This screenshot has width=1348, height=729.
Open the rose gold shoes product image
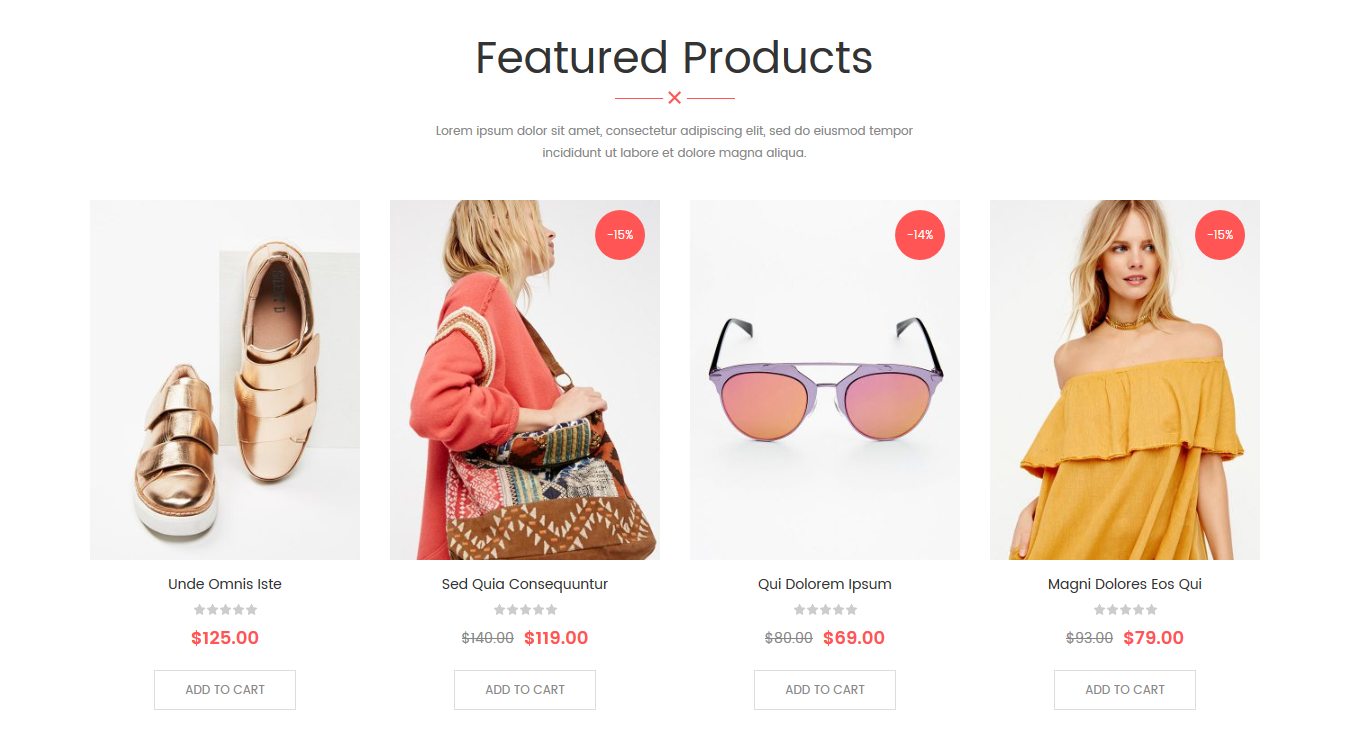coord(225,380)
